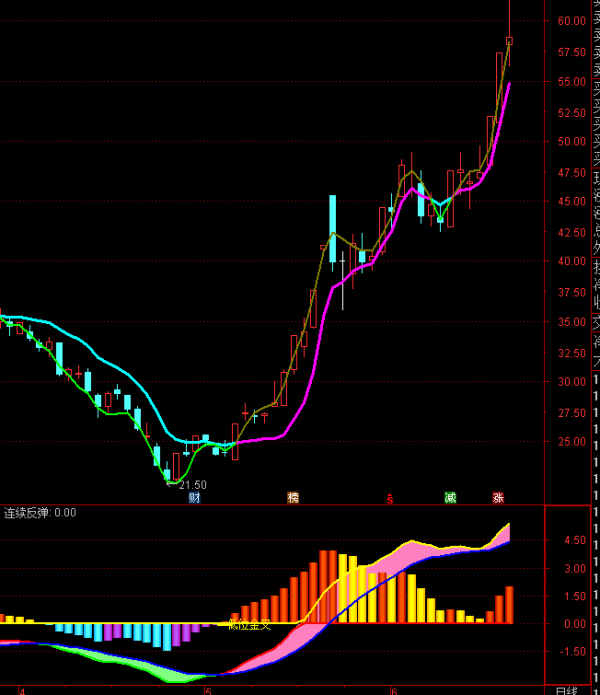600x695 pixels.
Task: Click the 40.00 price axis label
Action: (x=572, y=262)
